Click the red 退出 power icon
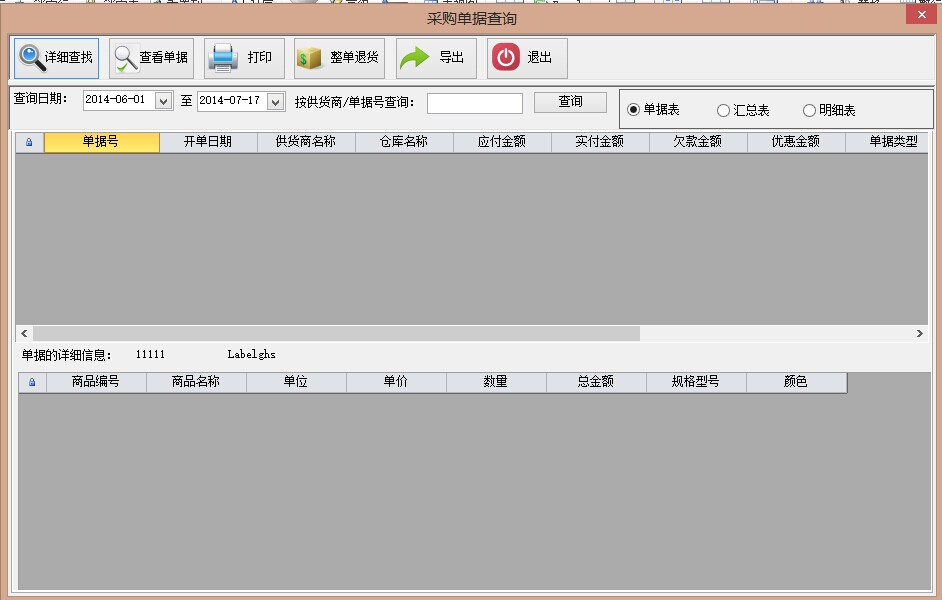The width and height of the screenshot is (942, 600). pos(506,58)
